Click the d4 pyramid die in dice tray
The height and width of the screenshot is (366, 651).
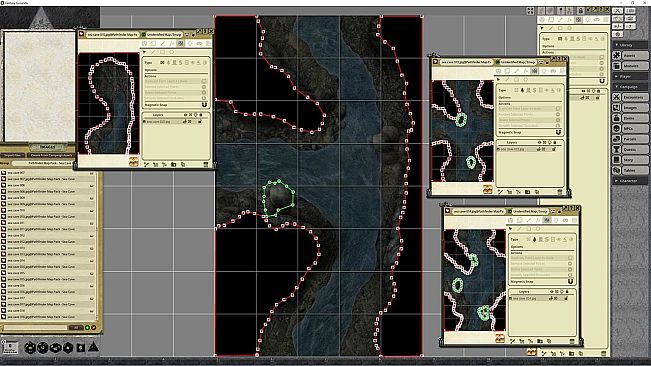(93, 347)
